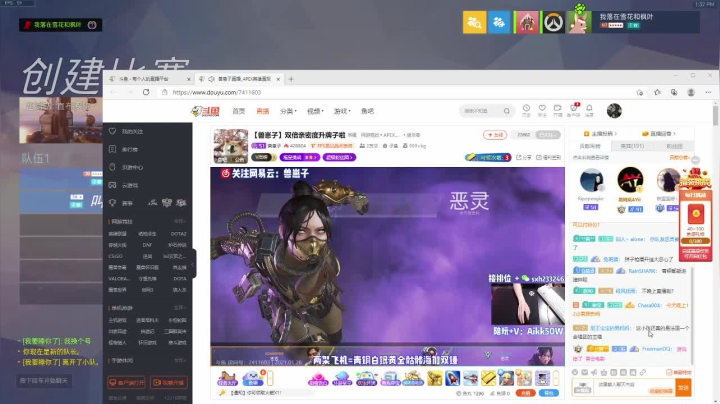The width and height of the screenshot is (720, 404).
Task: Collapse the dark sidebar with its edge handle
Action: point(193,264)
